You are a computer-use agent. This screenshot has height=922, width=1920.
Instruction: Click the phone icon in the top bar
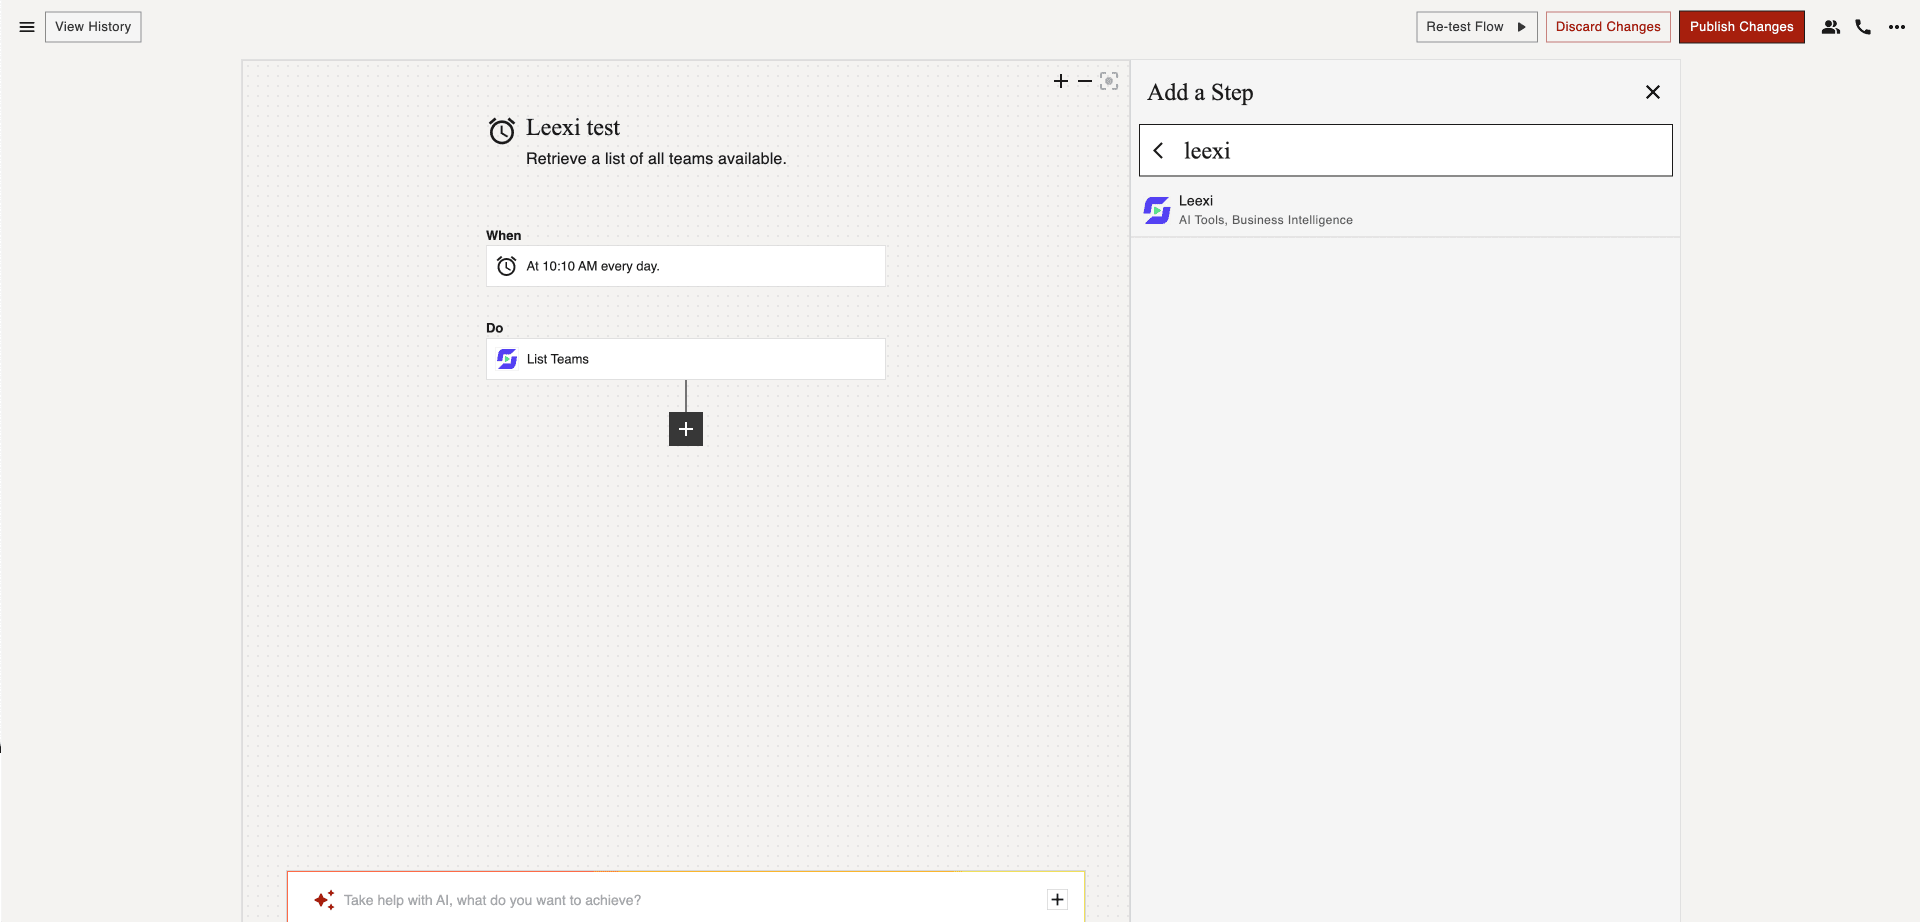[x=1863, y=27]
